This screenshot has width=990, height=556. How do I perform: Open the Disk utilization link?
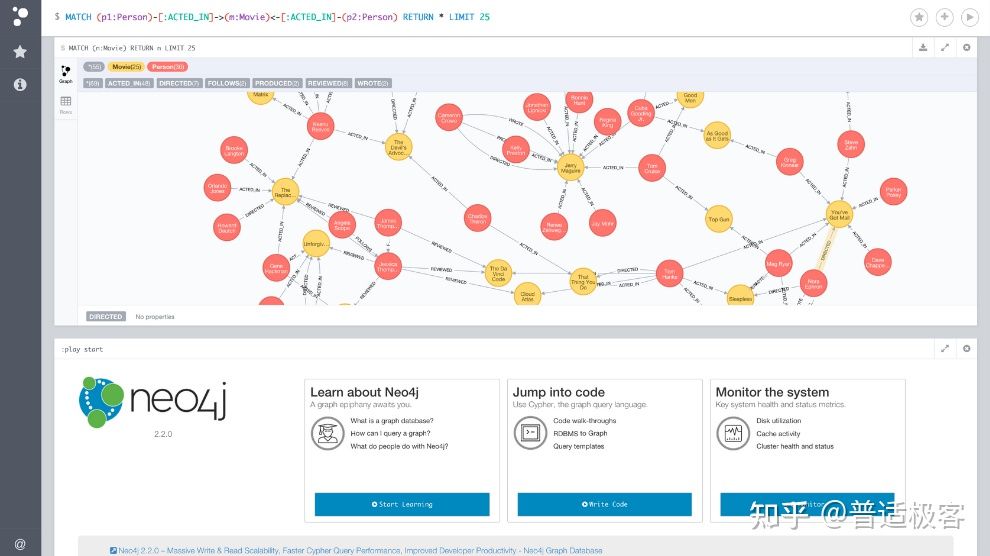click(x=778, y=420)
